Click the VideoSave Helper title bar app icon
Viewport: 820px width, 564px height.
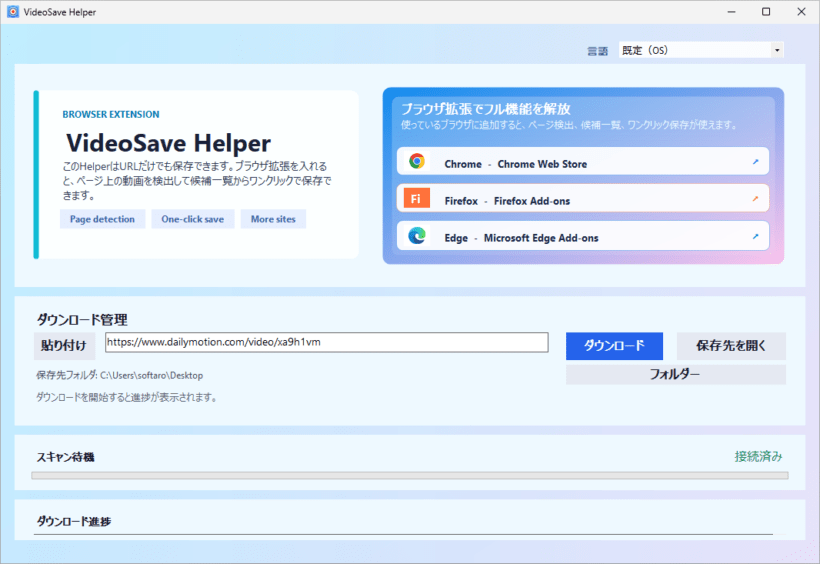(x=13, y=12)
